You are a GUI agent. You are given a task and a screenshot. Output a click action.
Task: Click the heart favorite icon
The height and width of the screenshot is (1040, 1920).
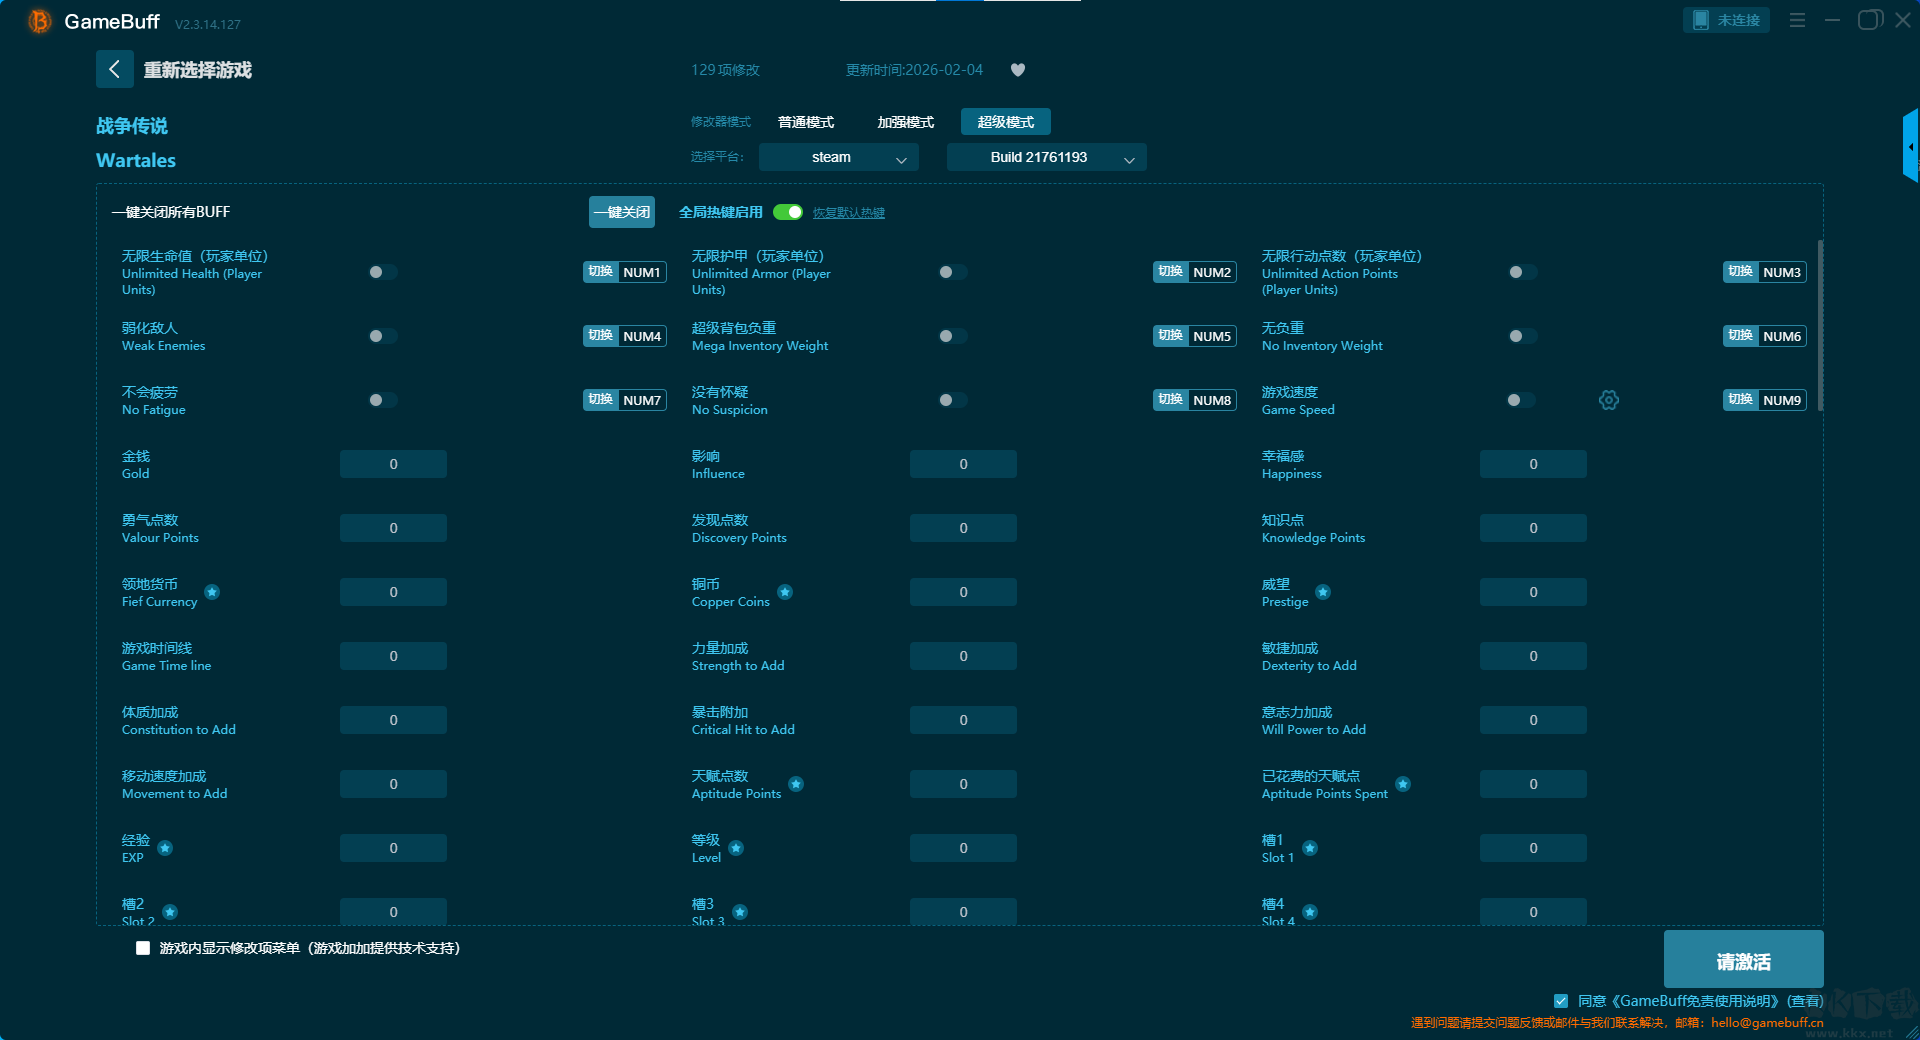pos(1018,70)
